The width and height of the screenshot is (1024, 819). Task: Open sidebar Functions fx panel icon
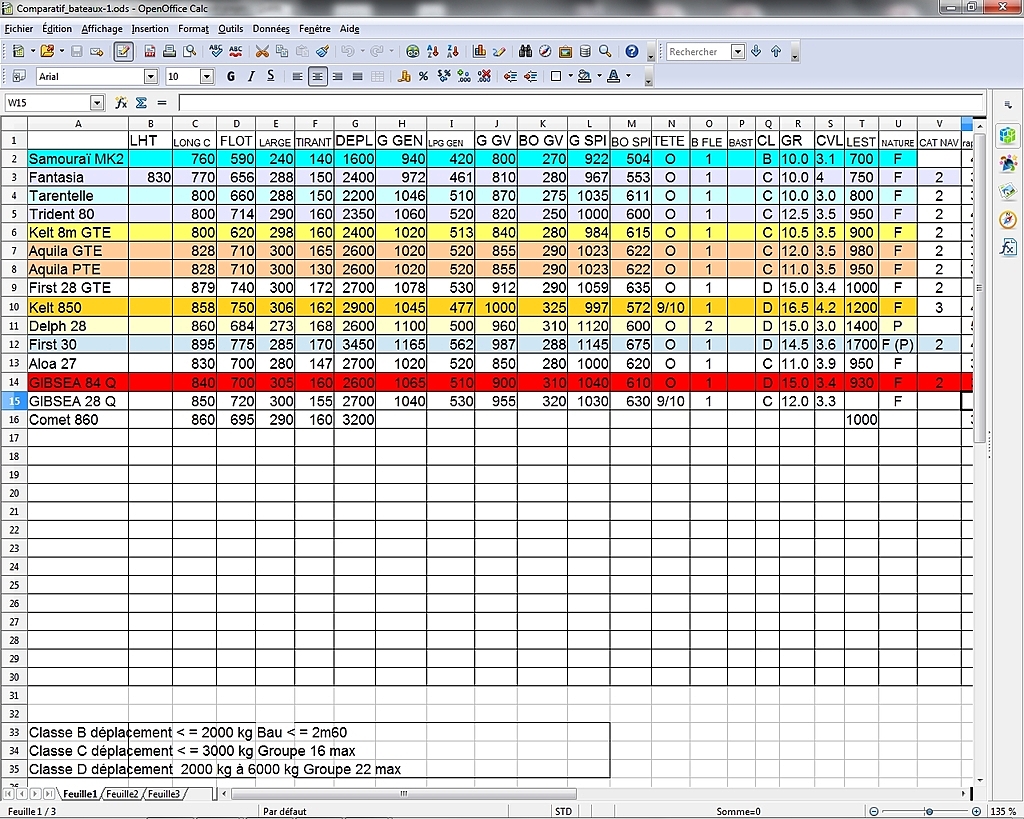tap(1008, 247)
